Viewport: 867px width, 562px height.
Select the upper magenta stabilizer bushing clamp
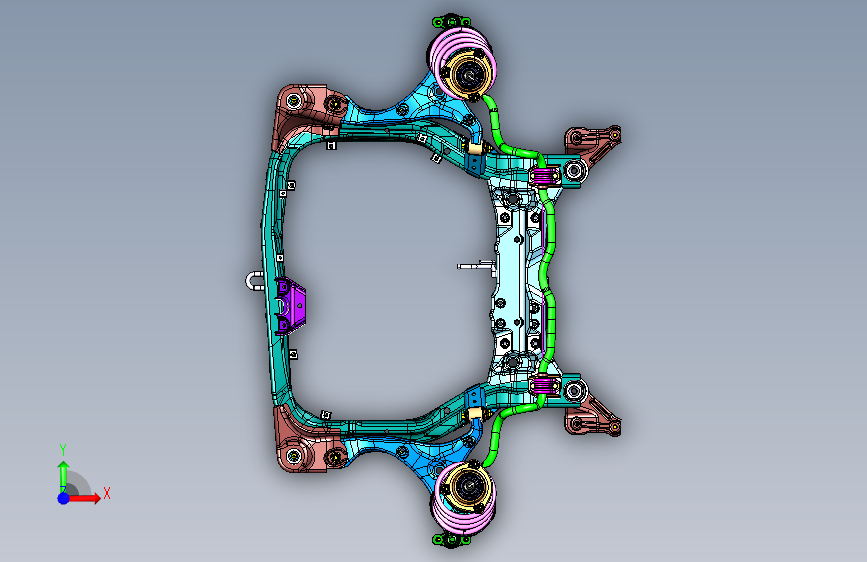click(x=545, y=176)
